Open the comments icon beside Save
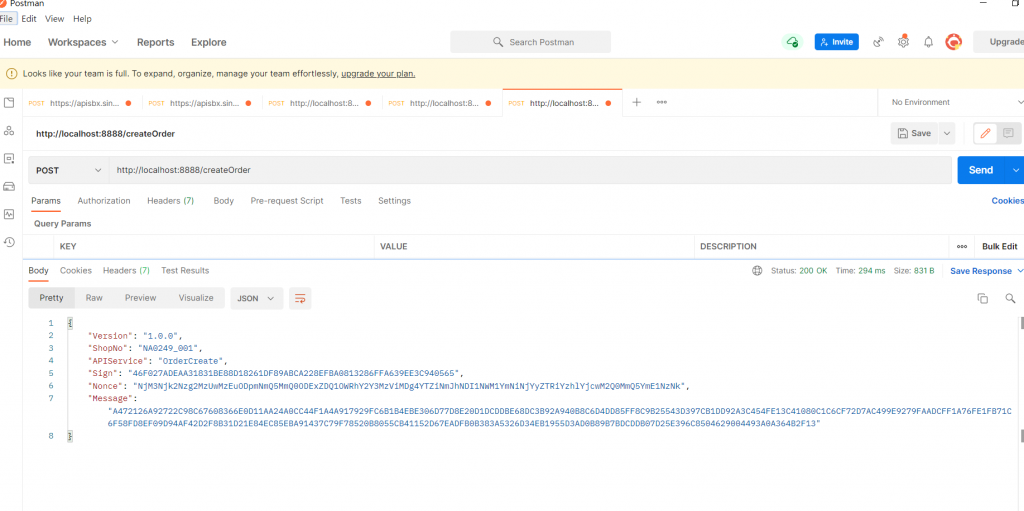 (1008, 133)
